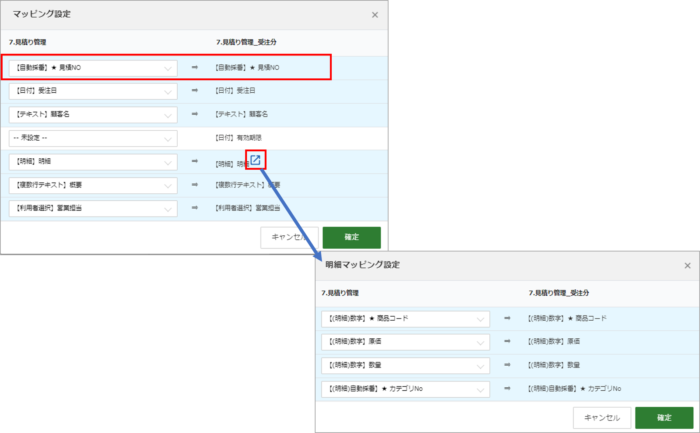700x433 pixels.
Task: Close the マッピング設定 dialog
Action: (x=375, y=15)
